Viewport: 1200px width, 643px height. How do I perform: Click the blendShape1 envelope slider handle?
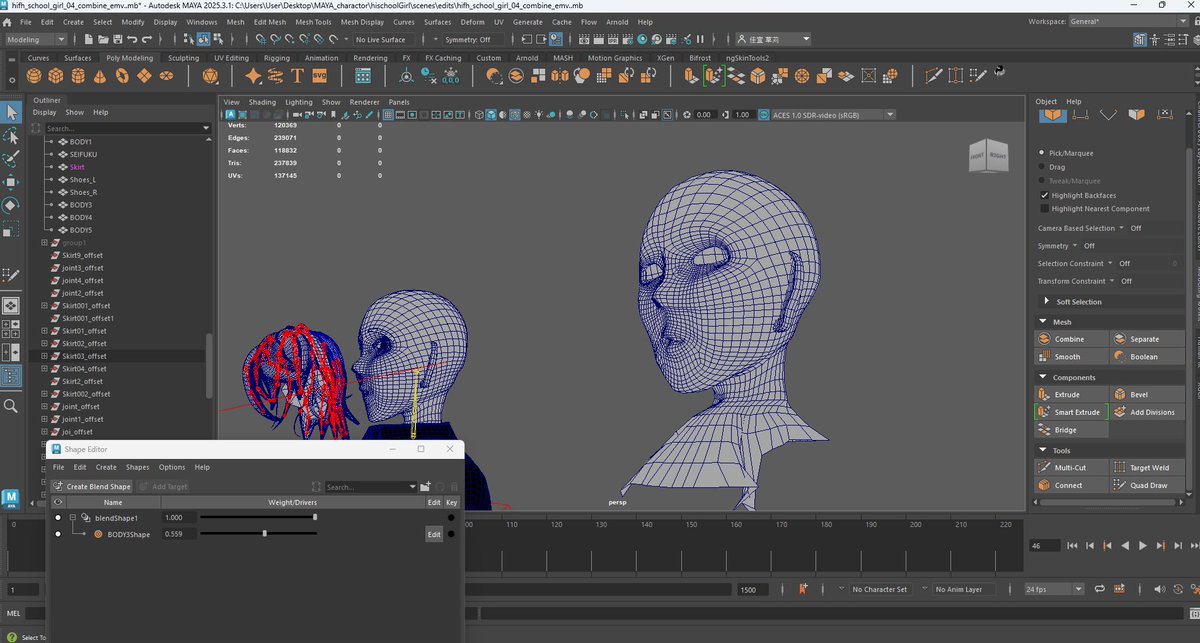[x=315, y=518]
